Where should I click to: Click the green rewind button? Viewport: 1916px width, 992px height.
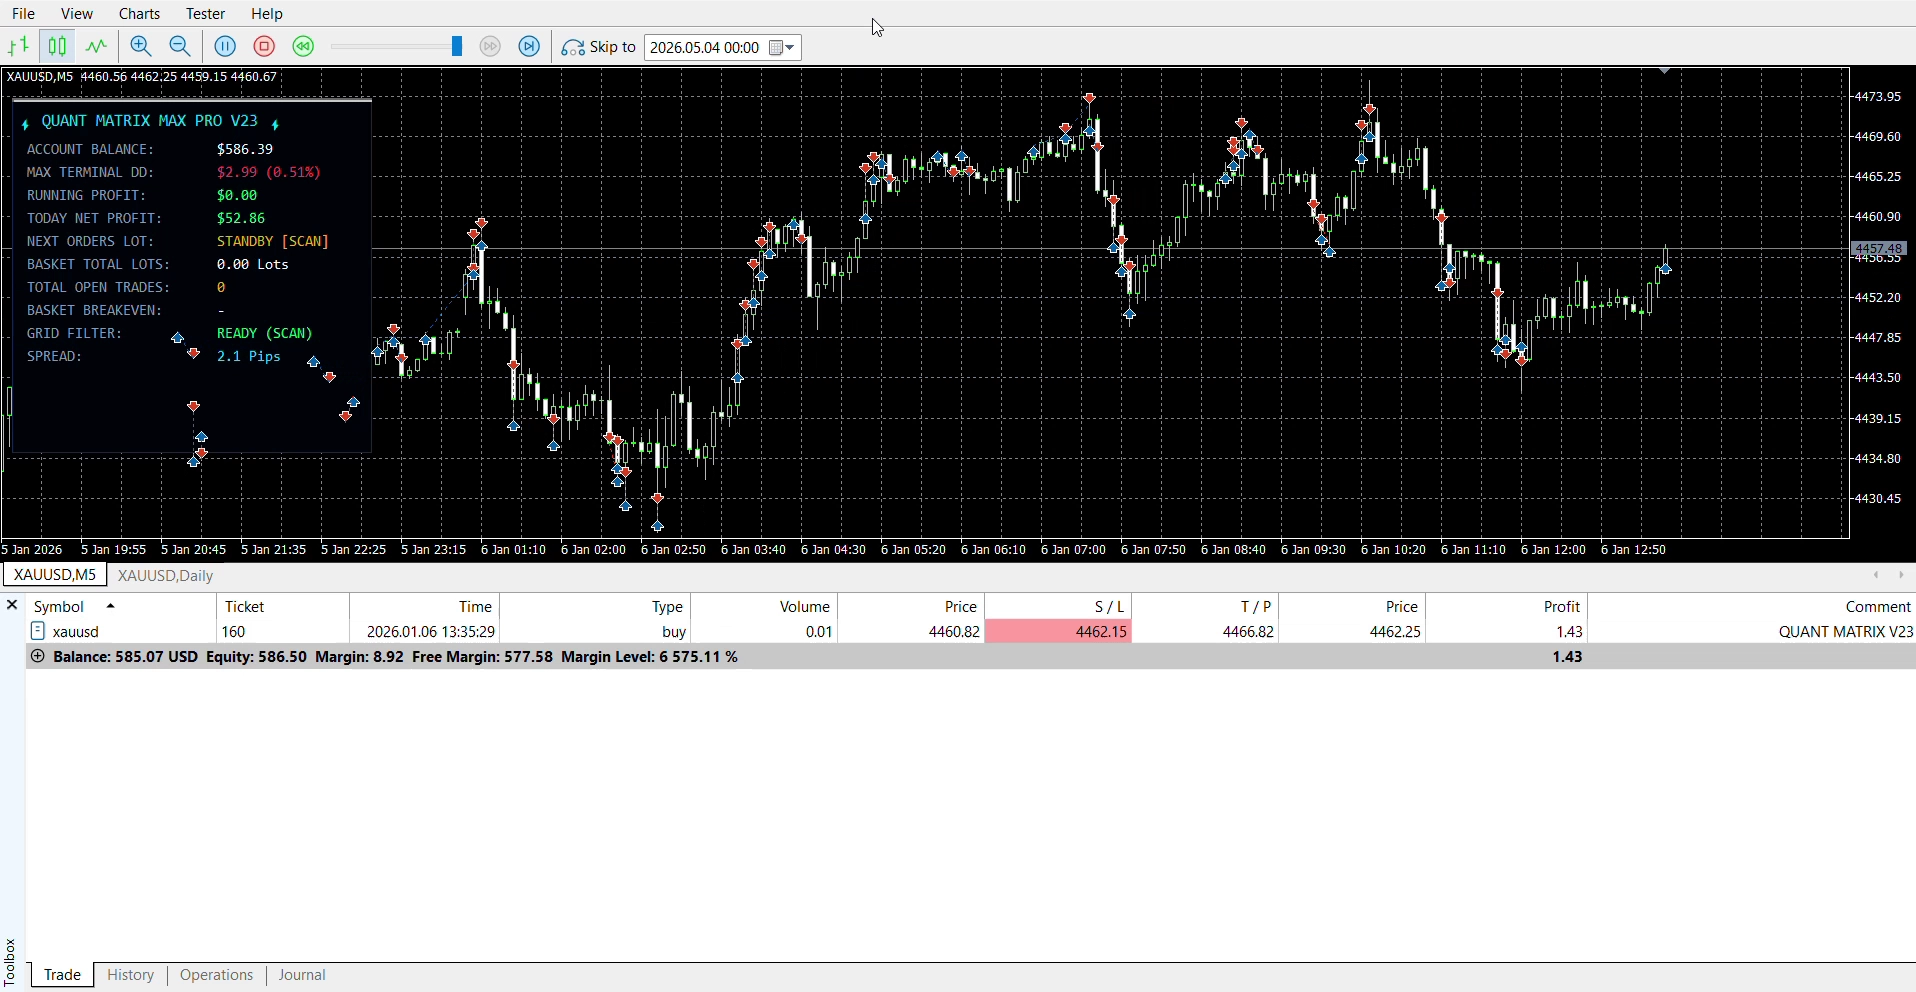(304, 47)
